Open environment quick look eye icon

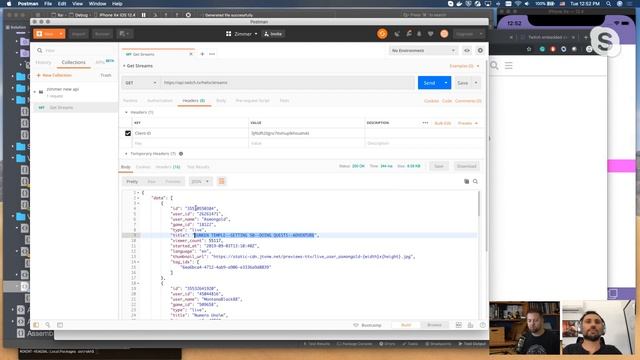[x=467, y=50]
